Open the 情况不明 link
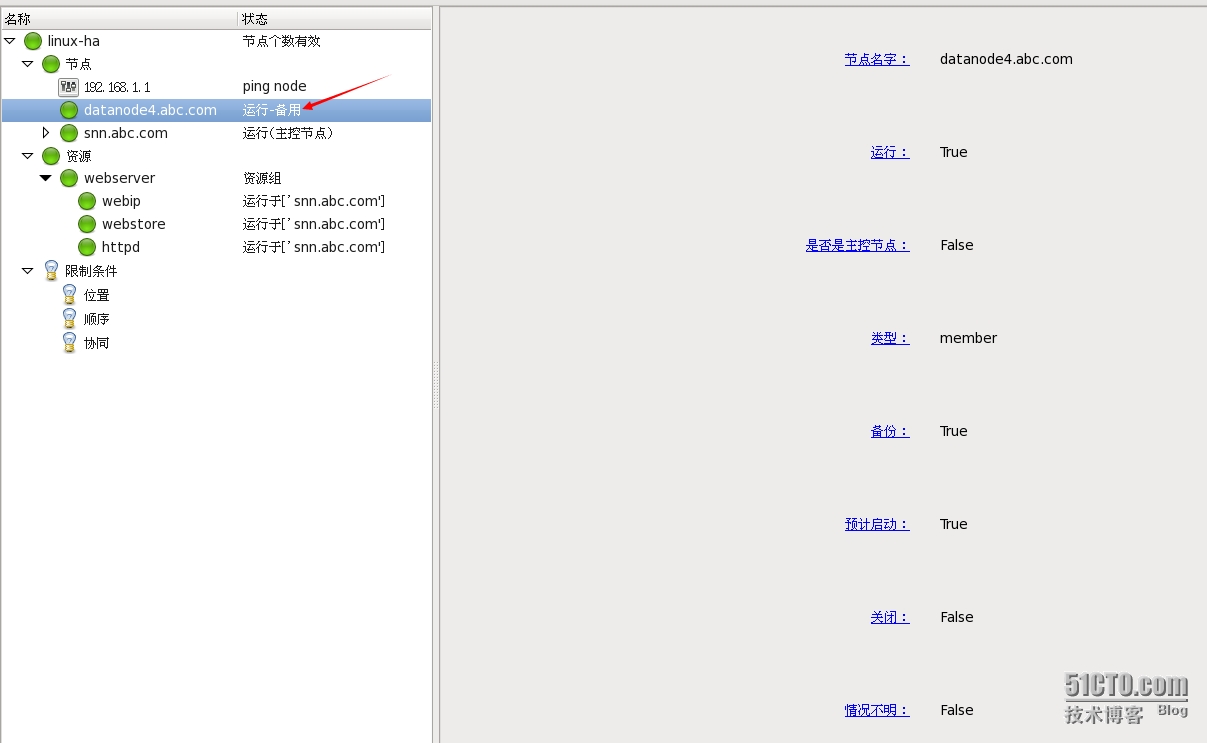The image size is (1207, 743). coord(877,710)
